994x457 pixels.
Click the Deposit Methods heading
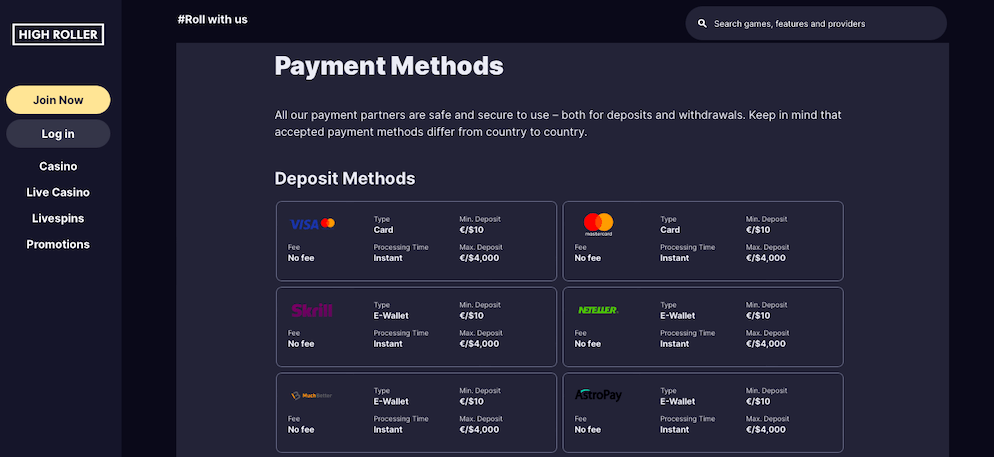click(x=345, y=179)
